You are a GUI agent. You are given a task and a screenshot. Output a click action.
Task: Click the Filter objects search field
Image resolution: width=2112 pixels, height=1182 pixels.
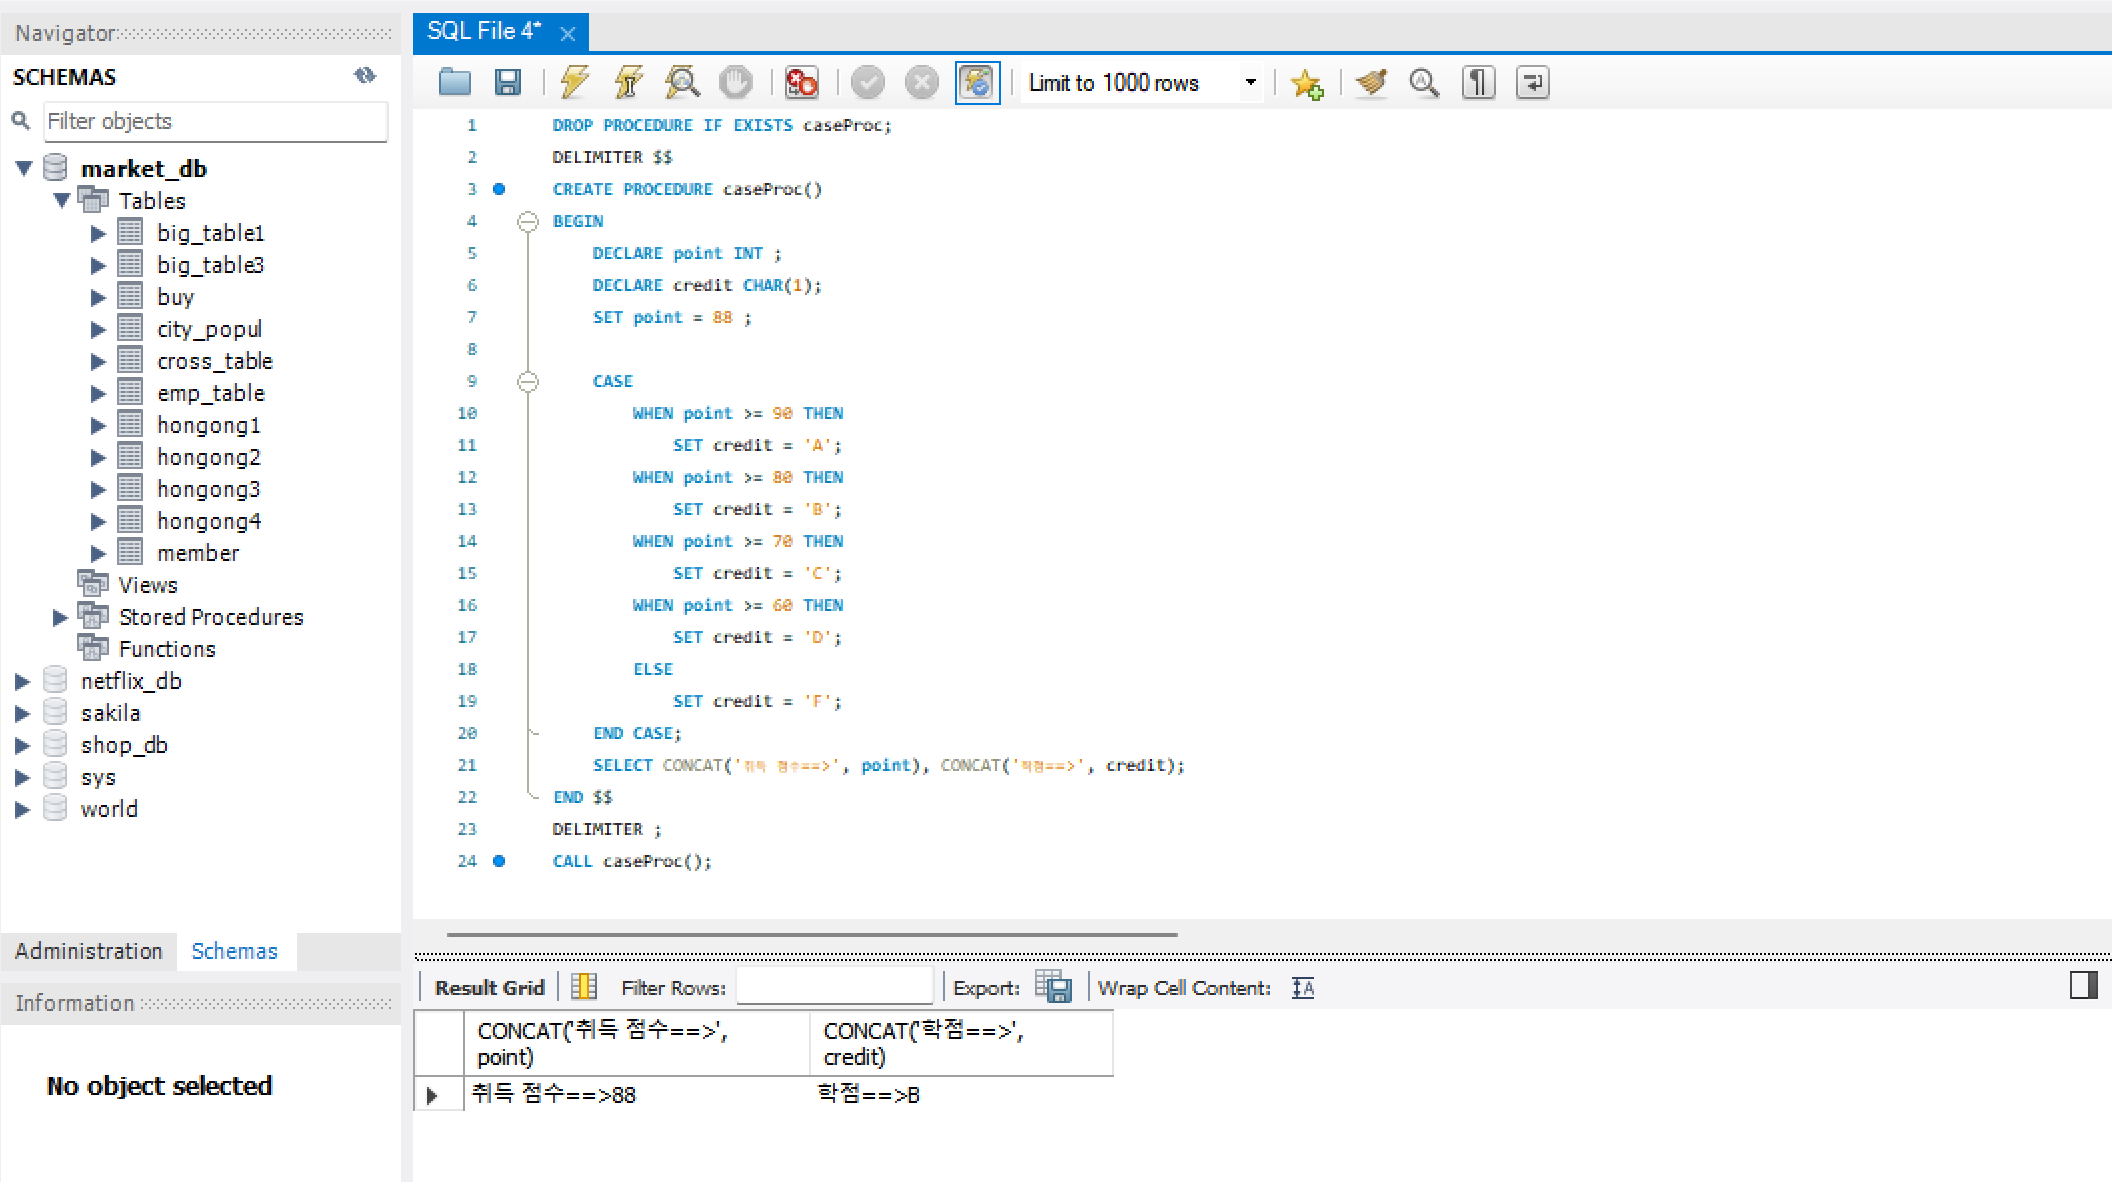pyautogui.click(x=215, y=121)
